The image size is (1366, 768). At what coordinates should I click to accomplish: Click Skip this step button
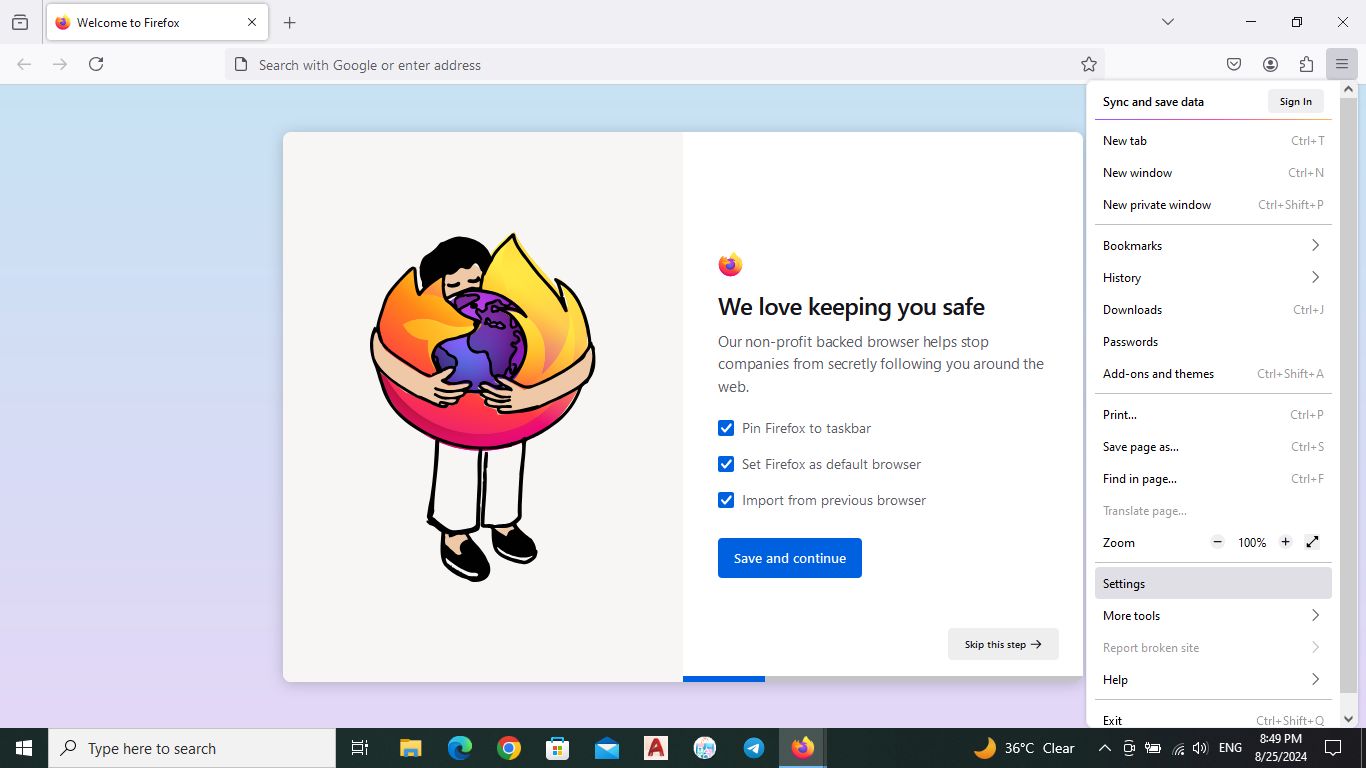pyautogui.click(x=1003, y=644)
